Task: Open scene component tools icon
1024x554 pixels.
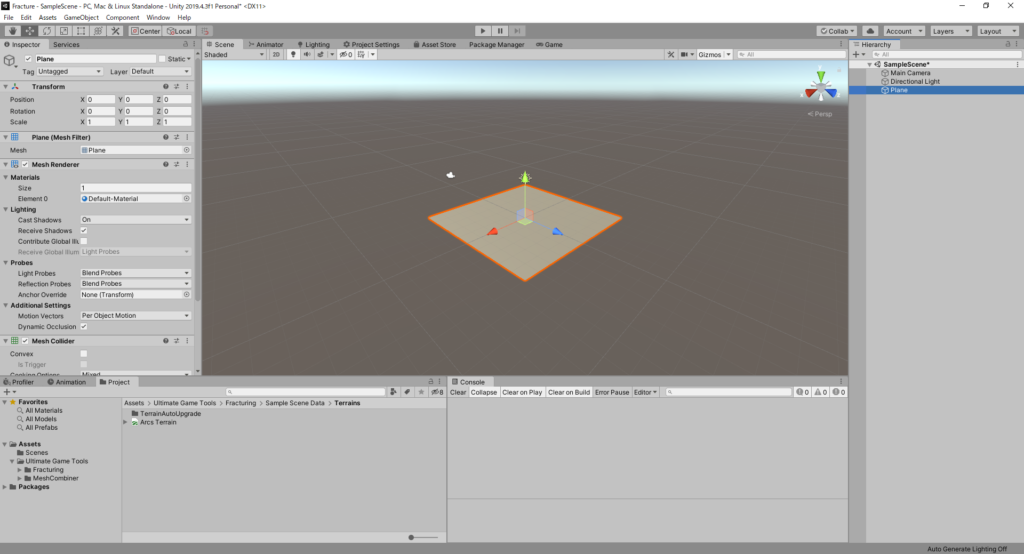Action: click(671, 55)
